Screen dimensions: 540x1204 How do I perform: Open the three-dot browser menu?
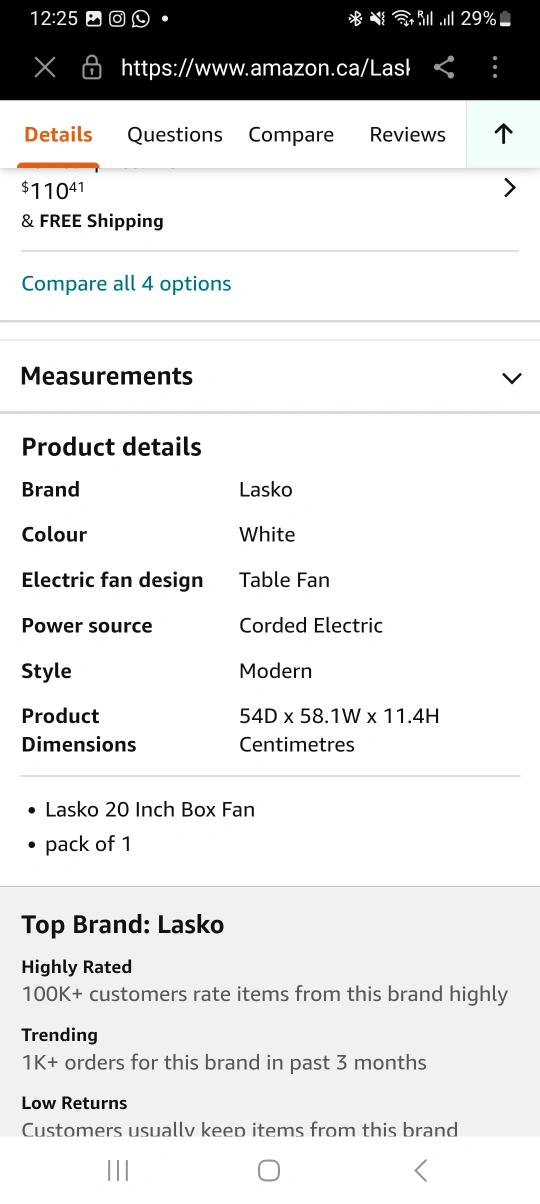(x=495, y=68)
